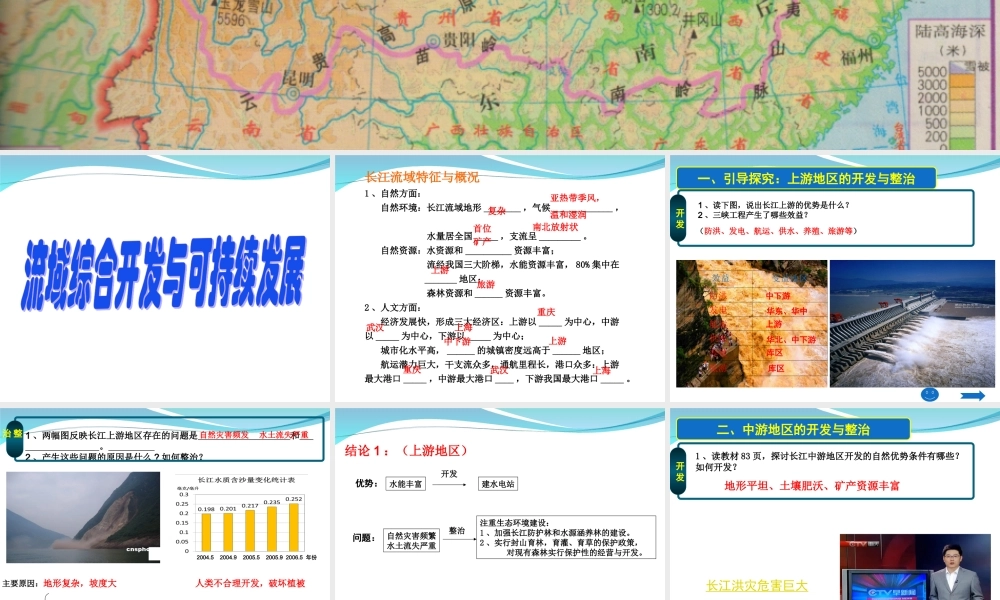Viewport: 1000px width, 600px height.
Task: Click the 福州 city marker on map
Action: tap(872, 40)
